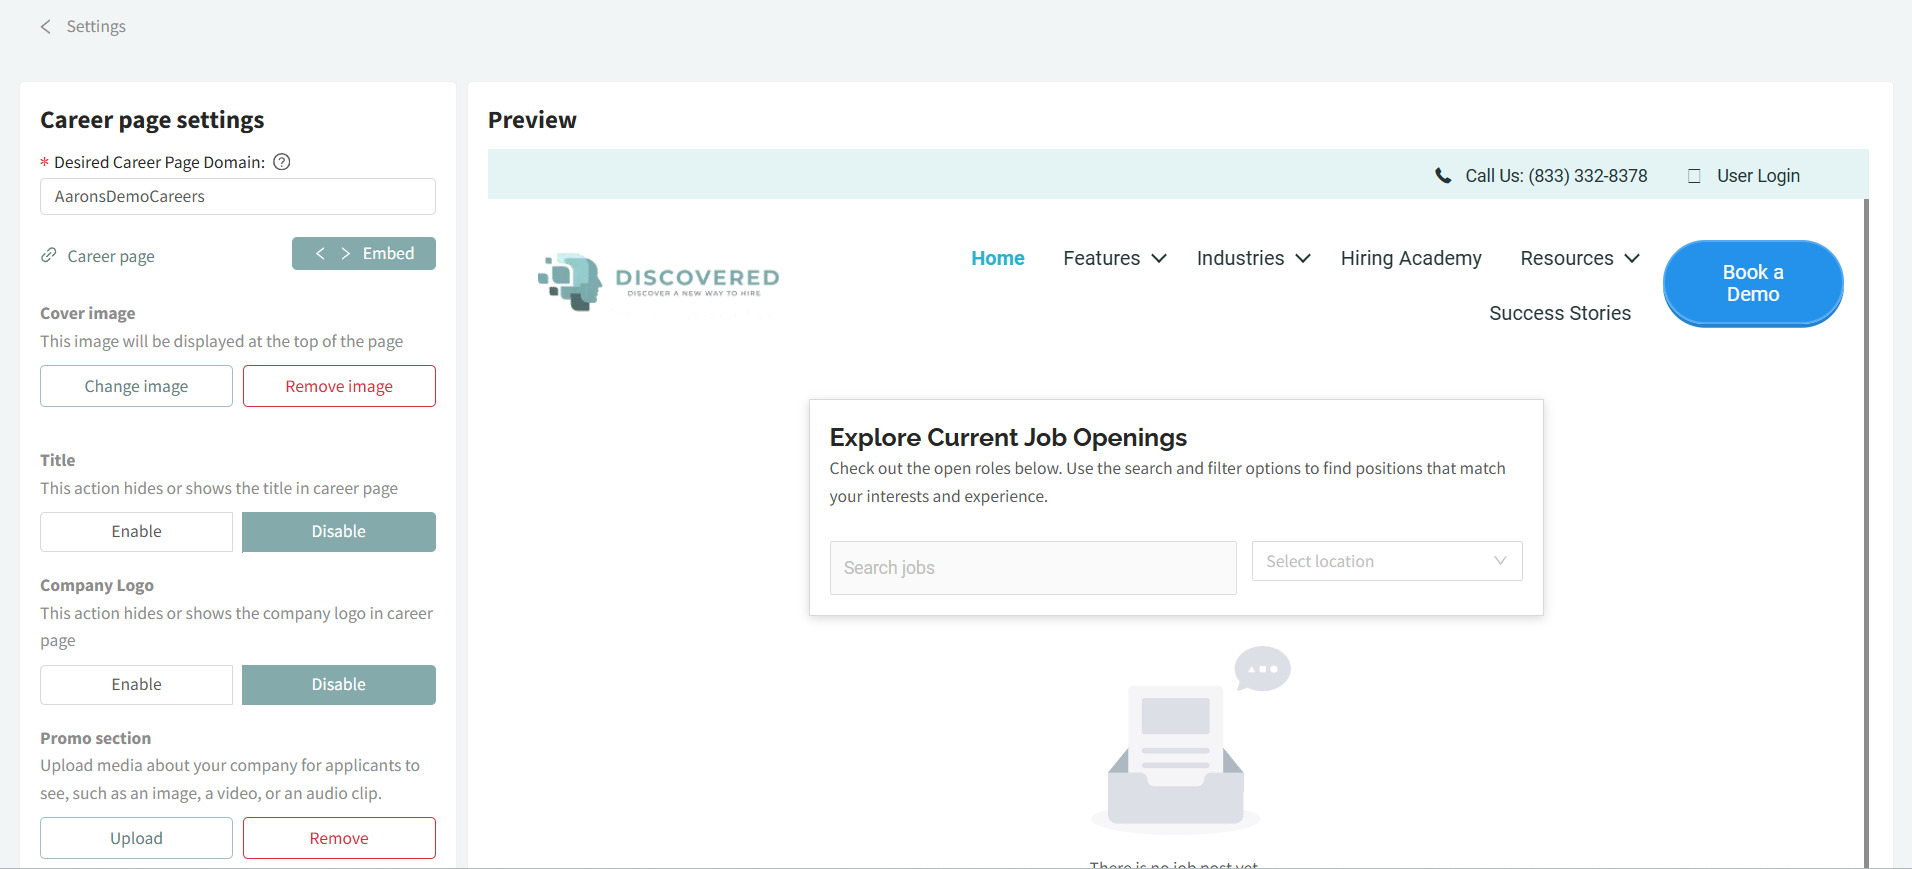
Task: Upload promo section media
Action: [x=136, y=838]
